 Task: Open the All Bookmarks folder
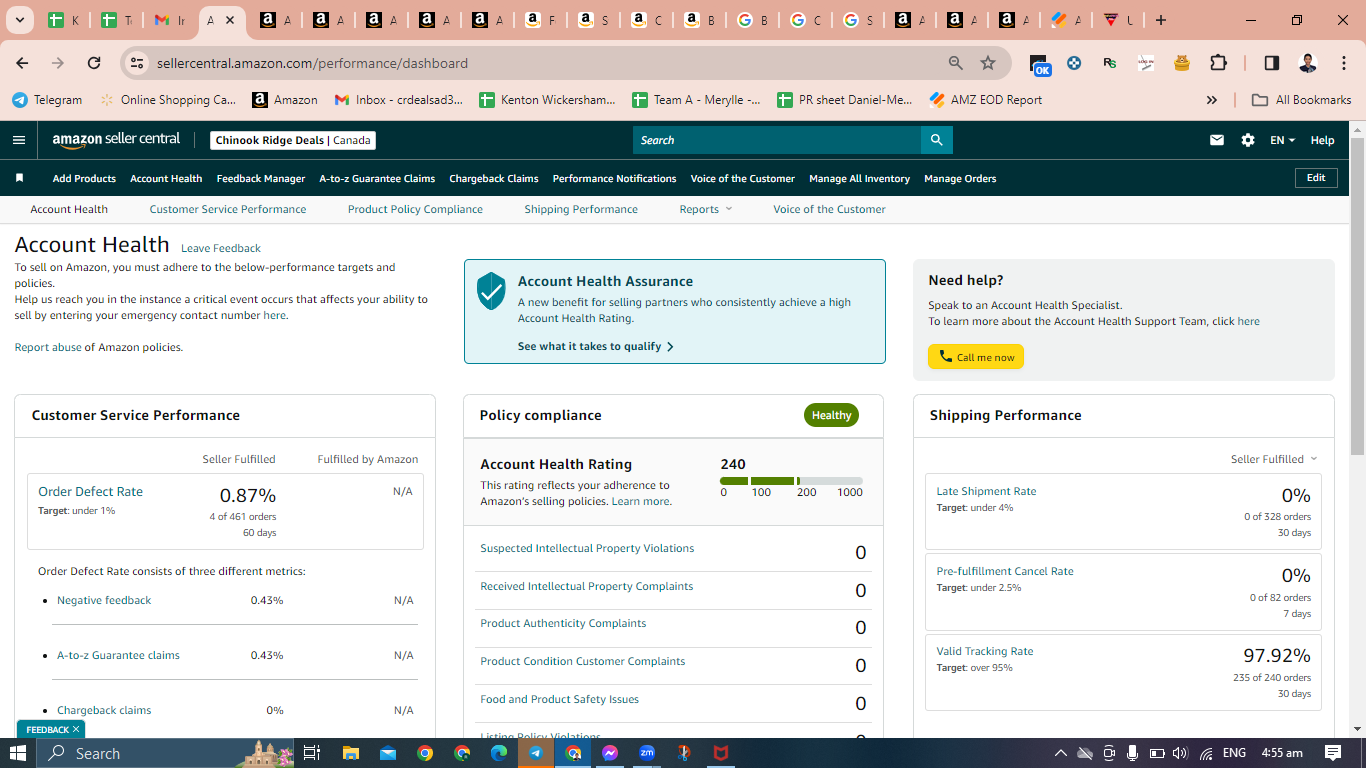(x=1302, y=100)
